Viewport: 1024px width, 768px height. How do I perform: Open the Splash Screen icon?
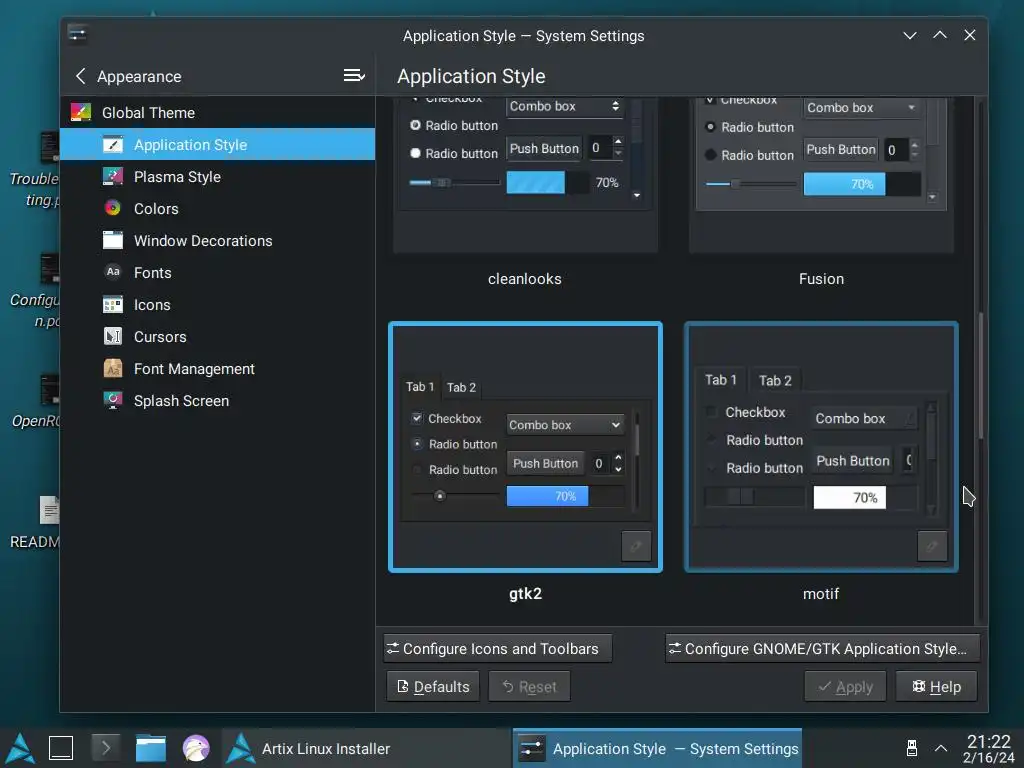pyautogui.click(x=112, y=400)
